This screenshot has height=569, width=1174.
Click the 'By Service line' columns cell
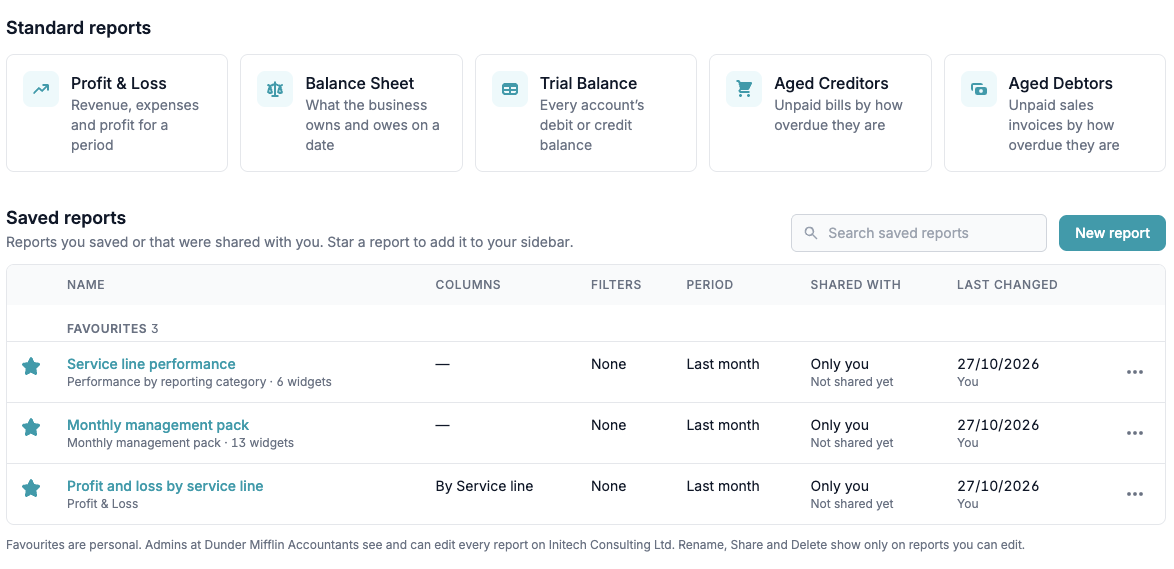tap(484, 486)
